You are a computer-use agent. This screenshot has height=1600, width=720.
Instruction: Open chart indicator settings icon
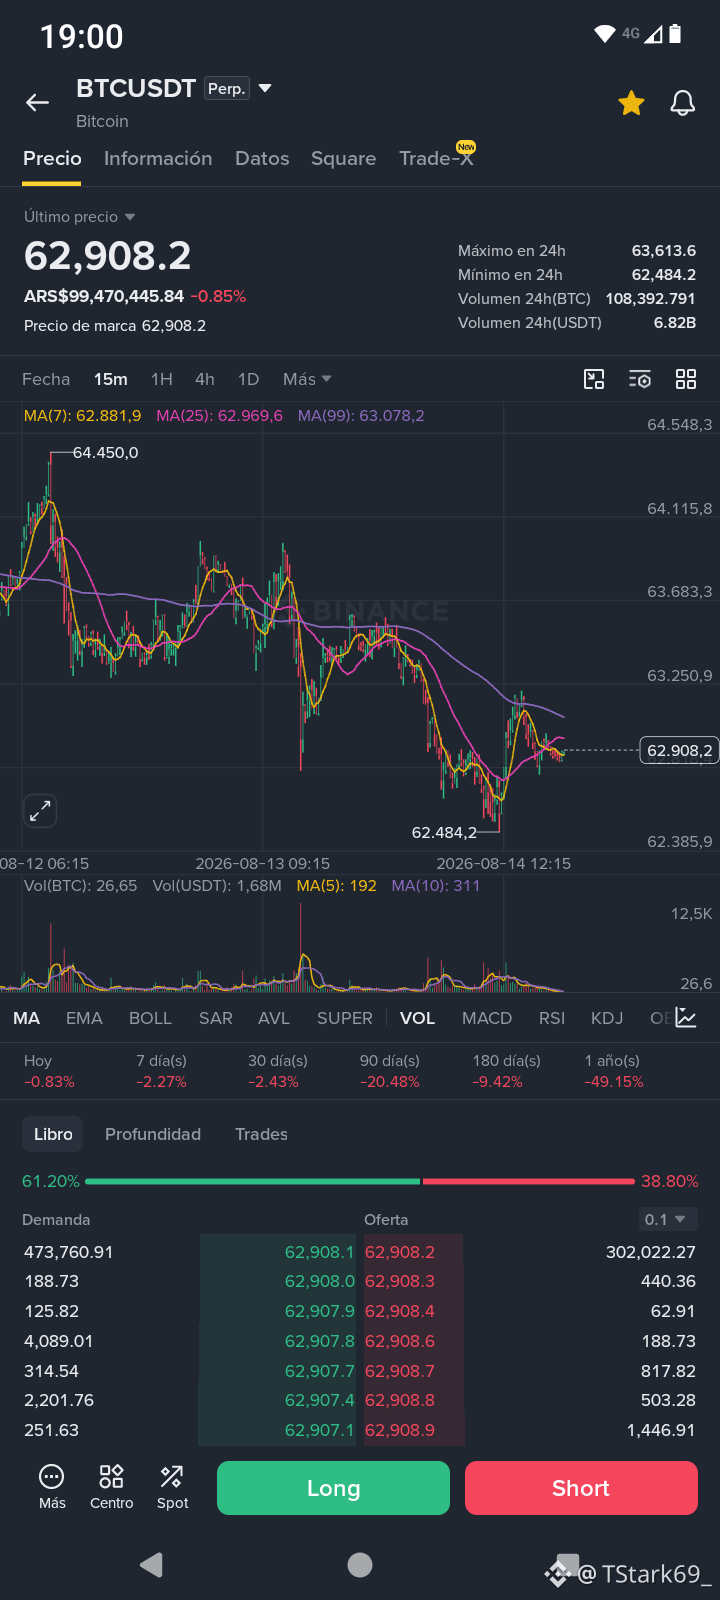640,379
